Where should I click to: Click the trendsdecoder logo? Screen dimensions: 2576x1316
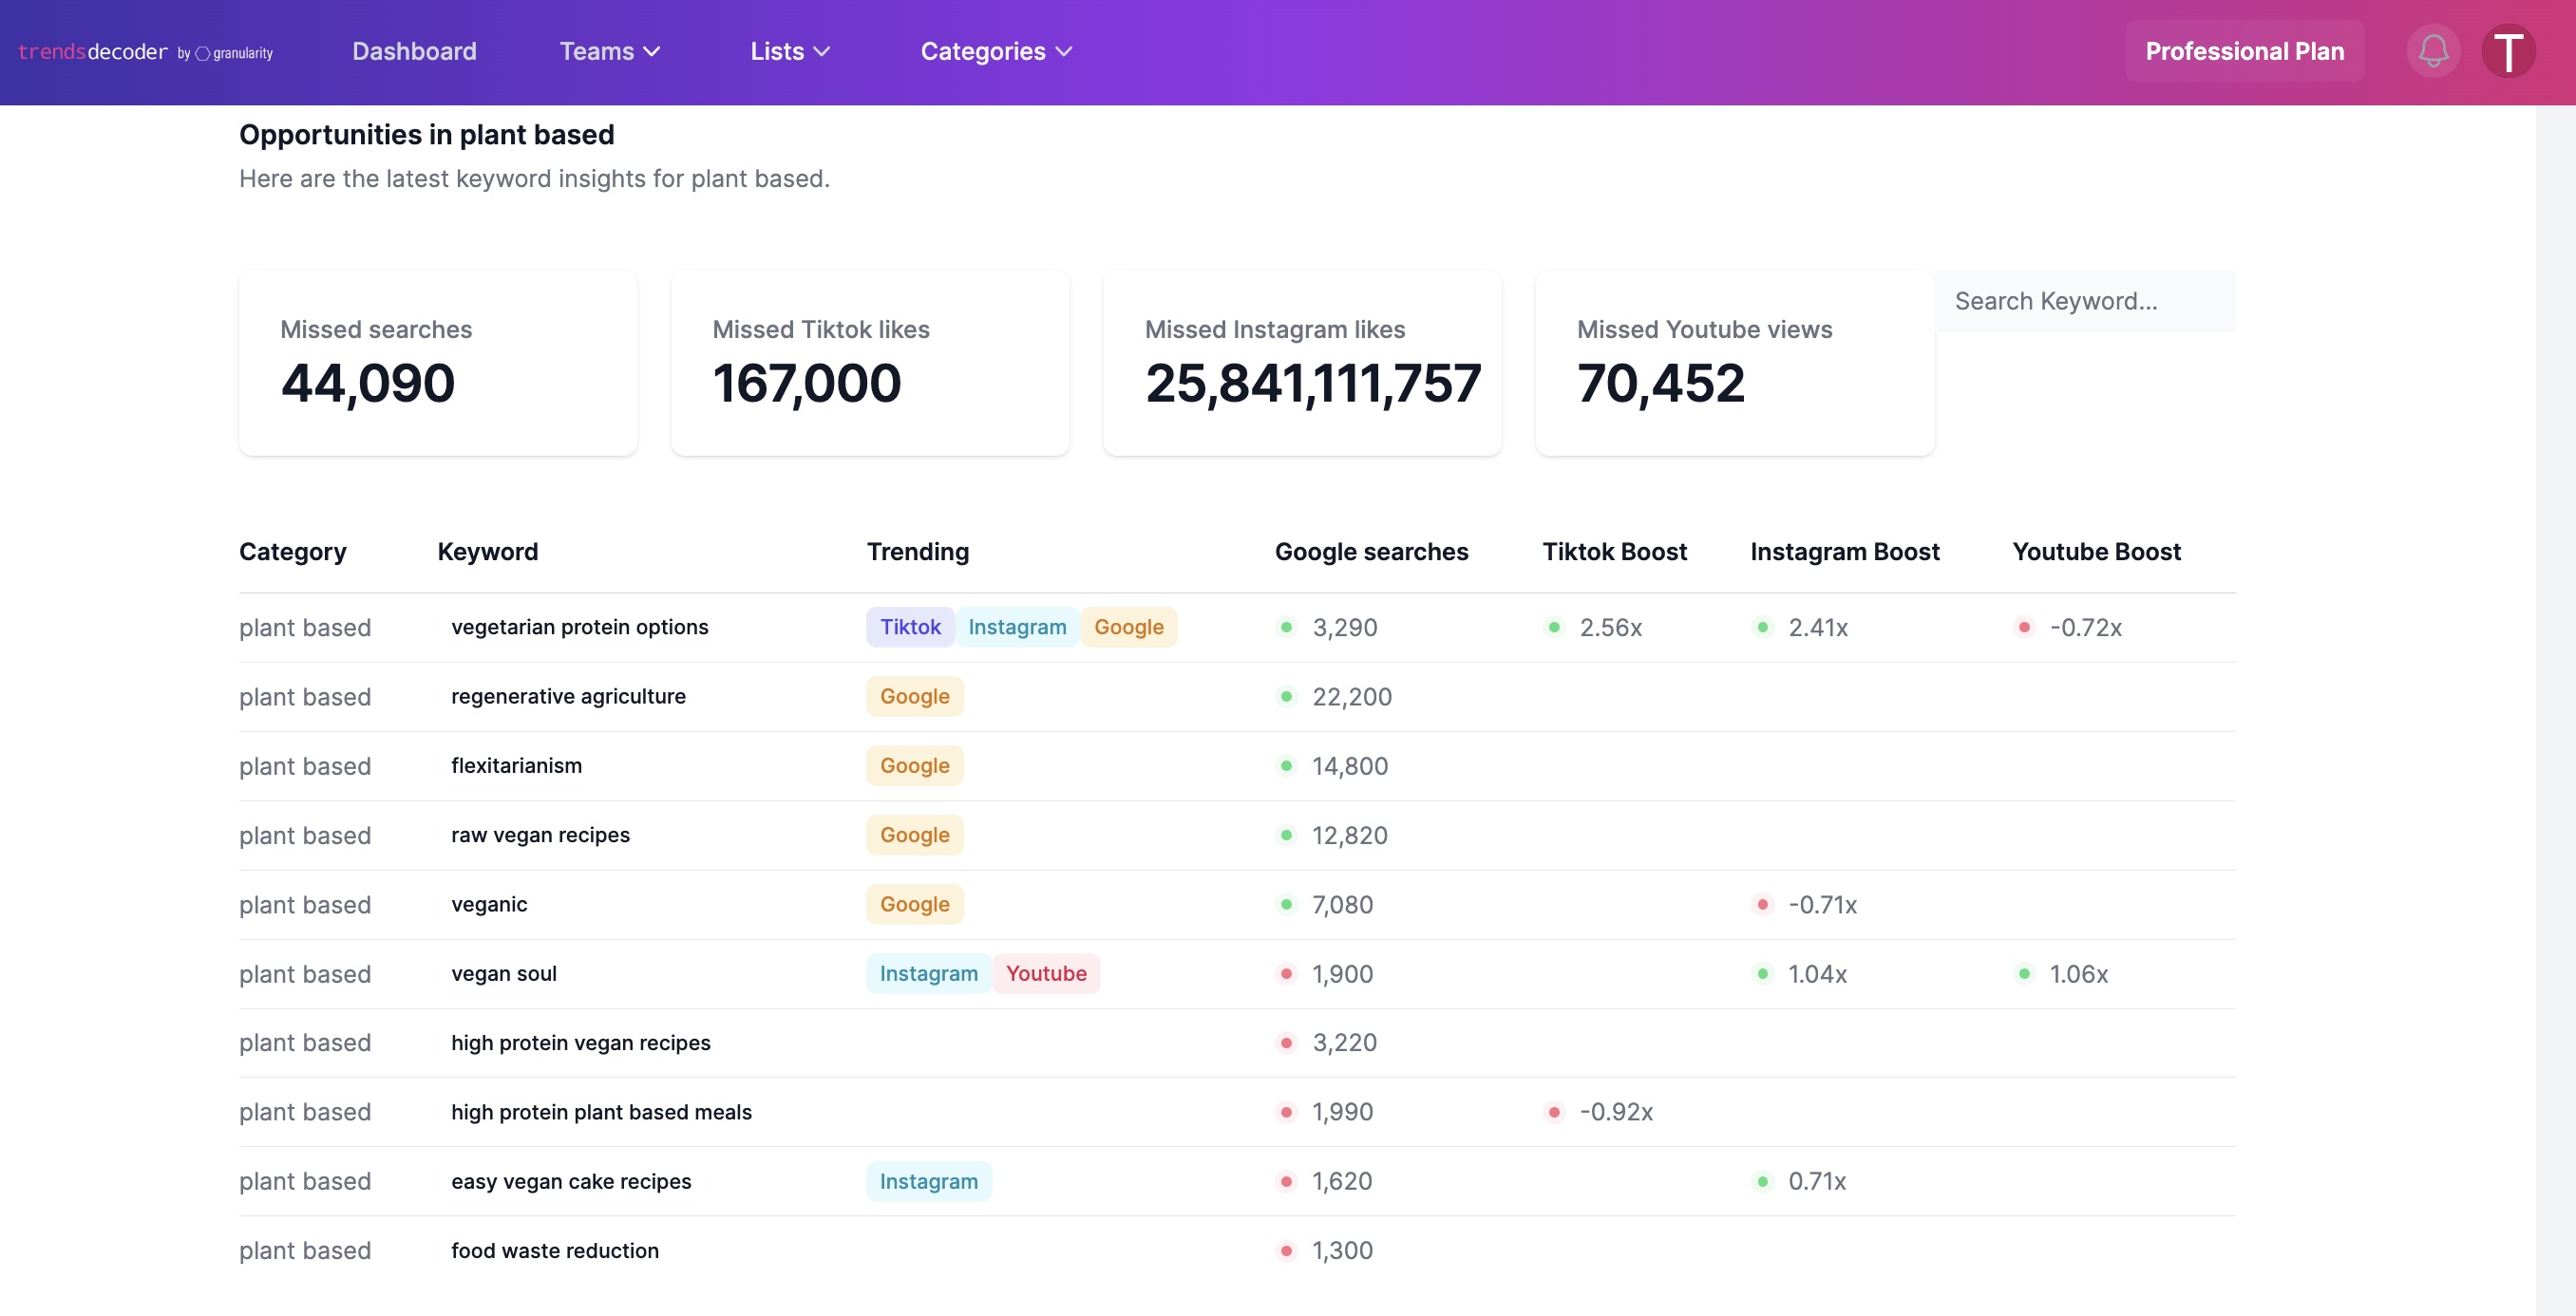coord(146,52)
